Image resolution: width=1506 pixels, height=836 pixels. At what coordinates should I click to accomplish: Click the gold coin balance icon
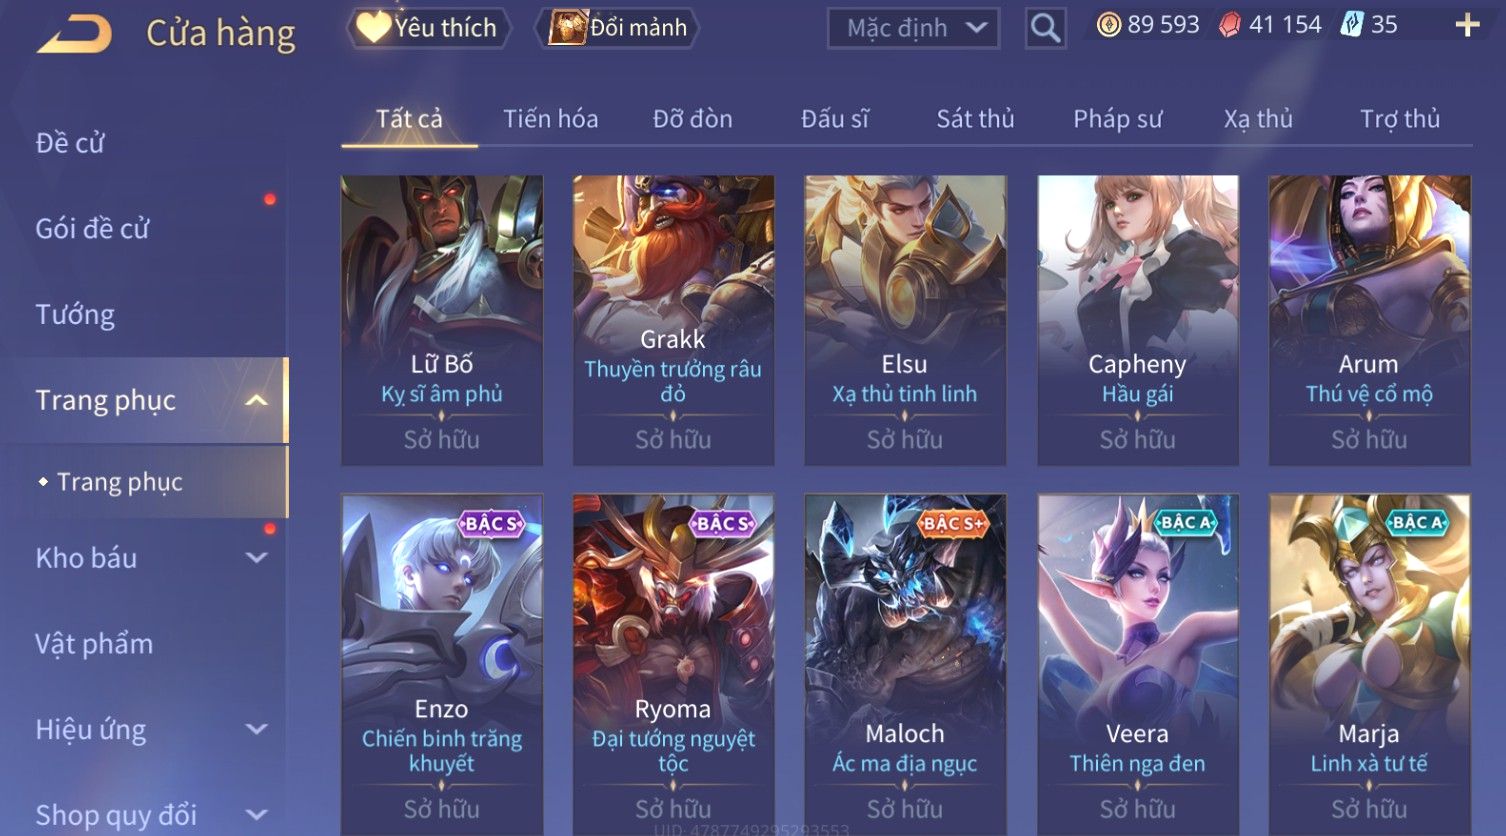(1109, 25)
